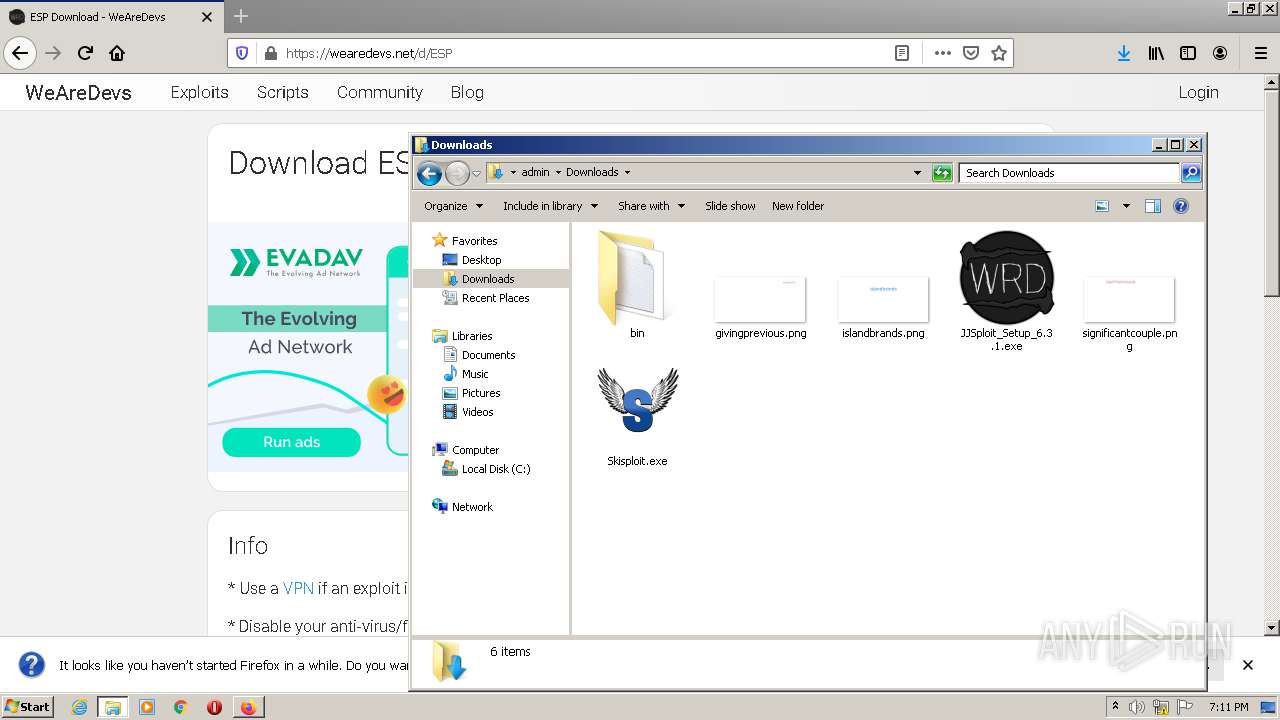
Task: Open Documents library
Action: tap(479, 355)
